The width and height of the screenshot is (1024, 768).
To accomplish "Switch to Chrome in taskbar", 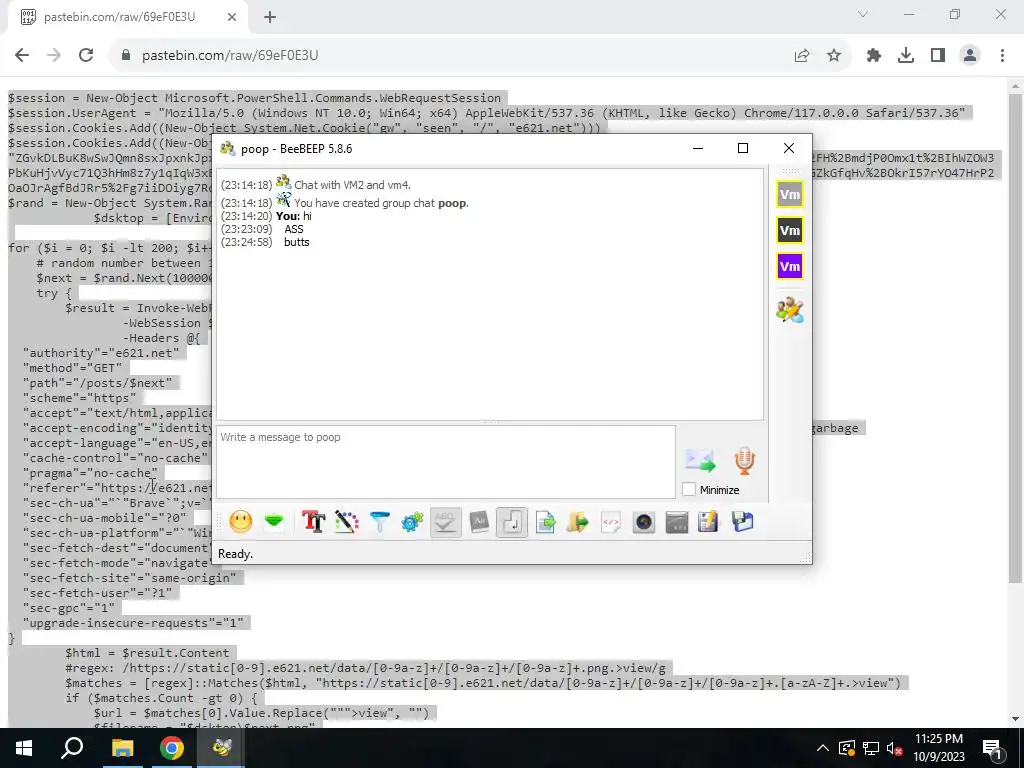I will click(172, 748).
